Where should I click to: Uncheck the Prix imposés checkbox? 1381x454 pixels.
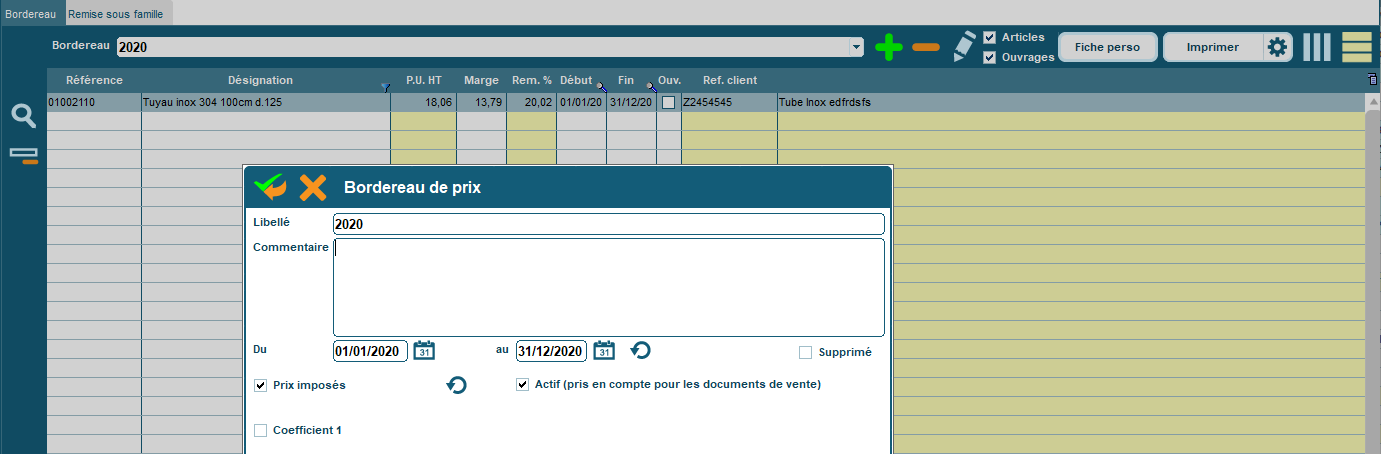(x=261, y=385)
